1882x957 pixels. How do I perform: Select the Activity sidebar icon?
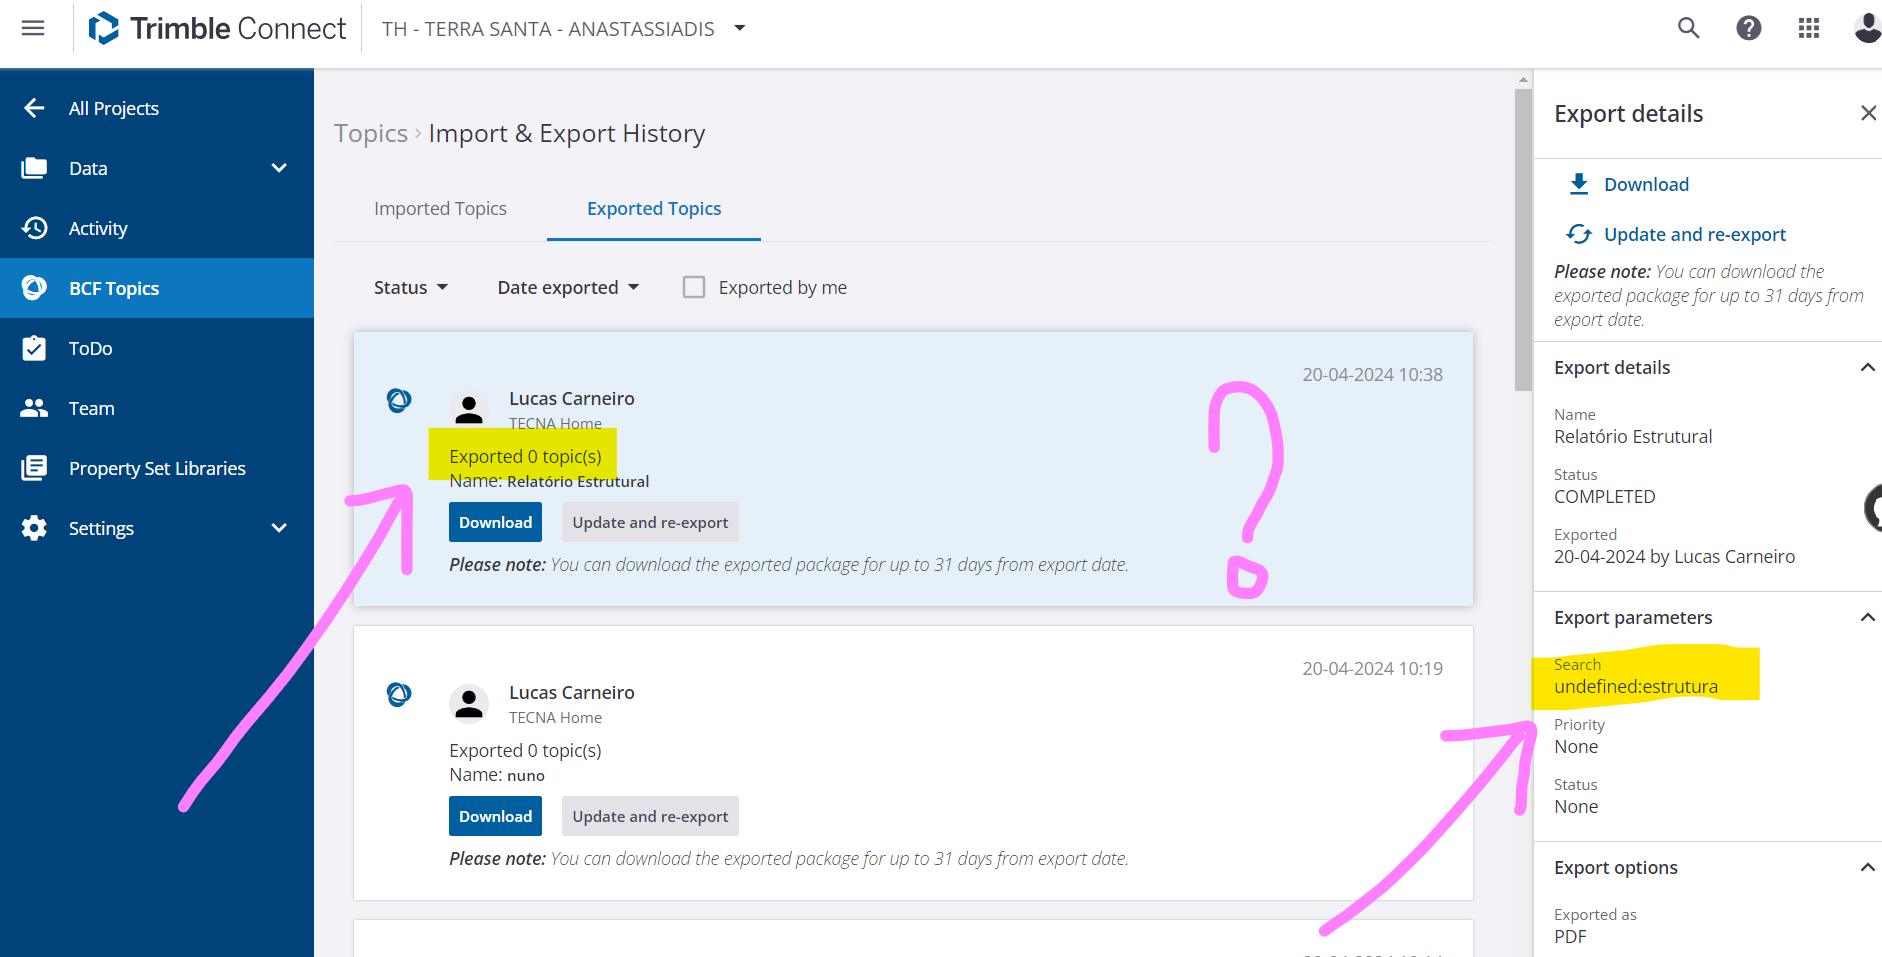point(34,228)
